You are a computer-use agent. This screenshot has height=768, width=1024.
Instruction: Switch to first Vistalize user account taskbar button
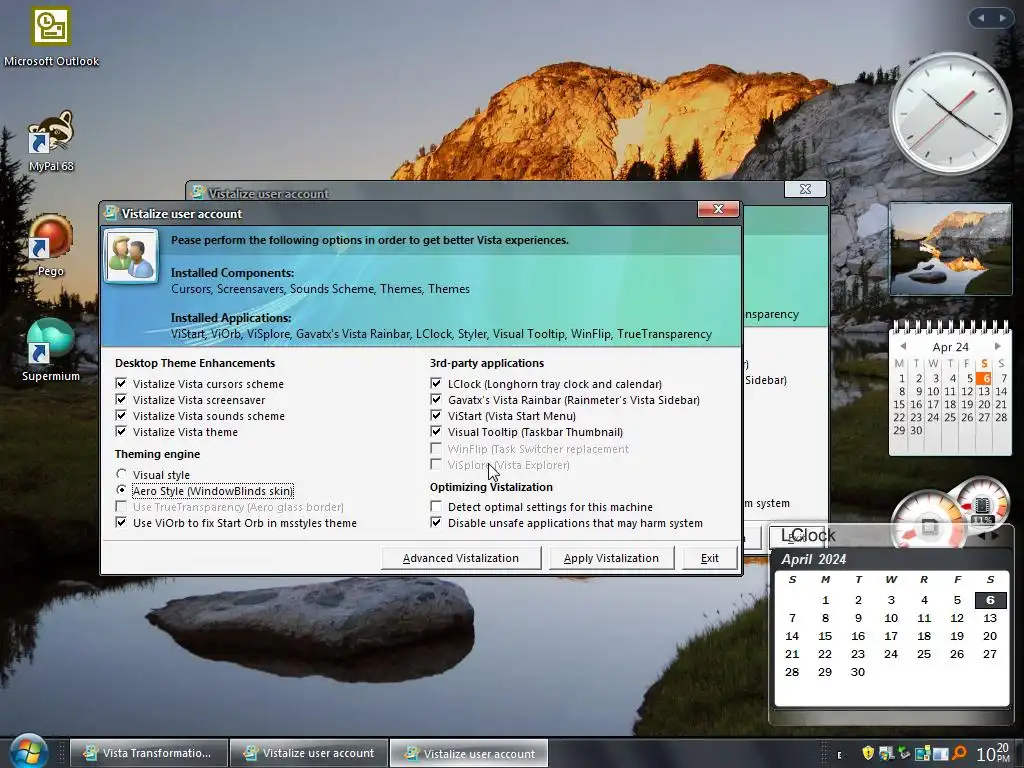point(309,753)
